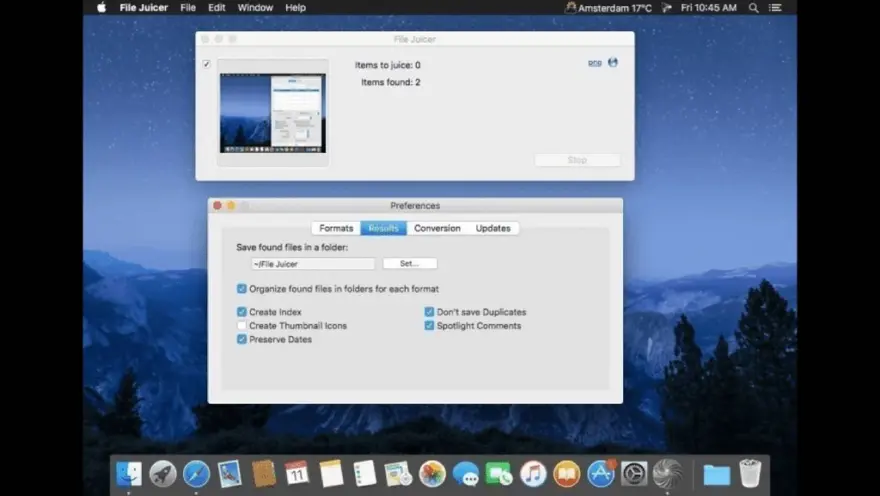The image size is (880, 496).
Task: Toggle the checkbox beside the screenshot thumbnail
Action: point(207,64)
